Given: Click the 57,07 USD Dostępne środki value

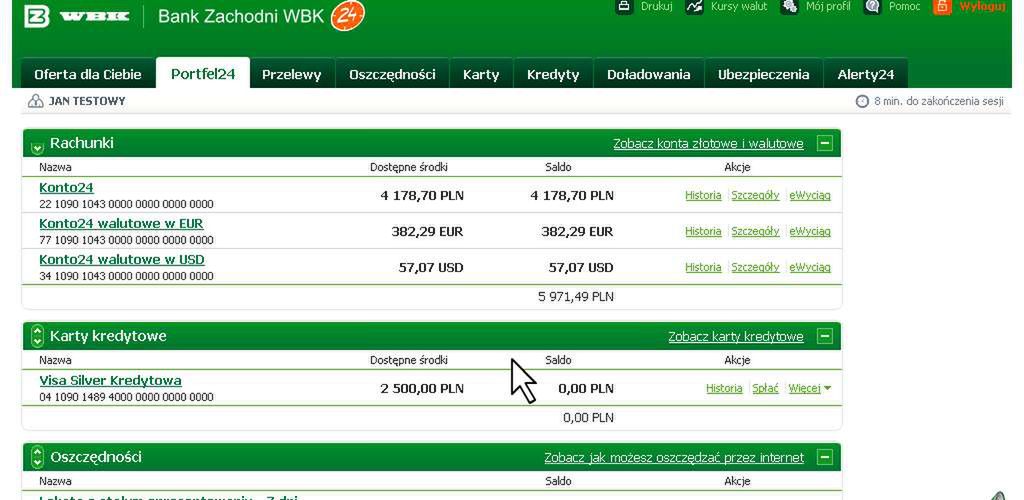Looking at the screenshot, I should [431, 267].
